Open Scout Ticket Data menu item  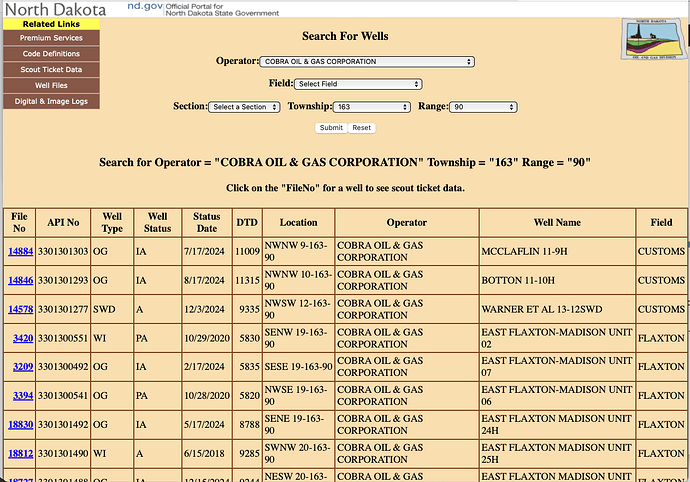(51, 70)
